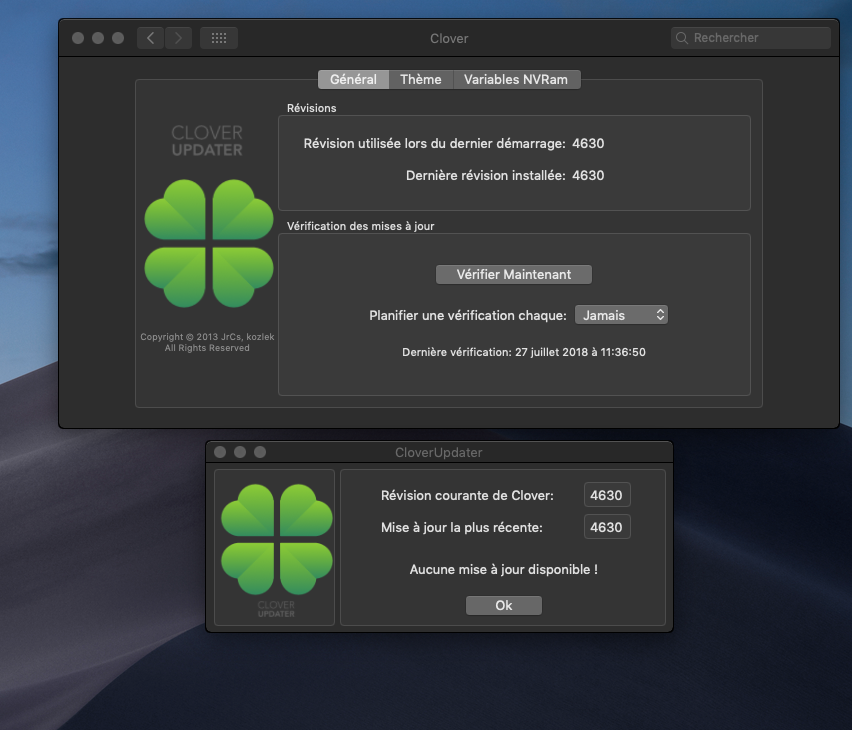Go forward with the right chevron
The width and height of the screenshot is (852, 730).
[178, 38]
